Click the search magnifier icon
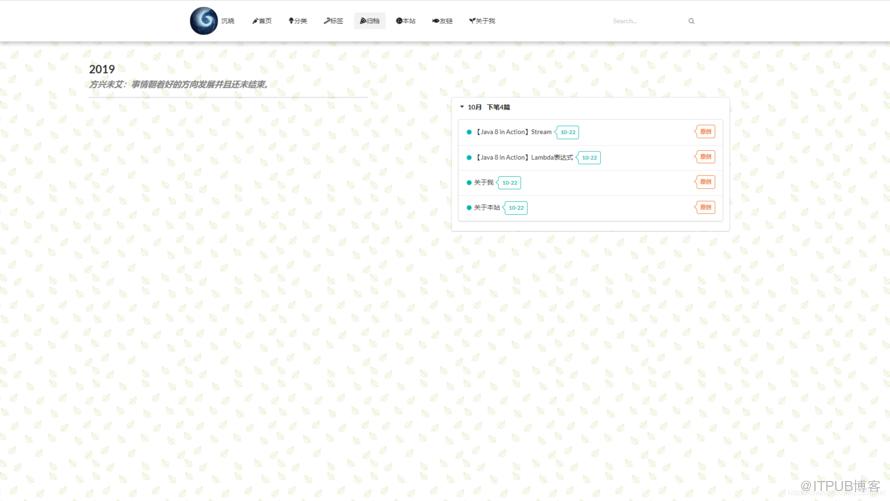The image size is (890, 501). (691, 21)
